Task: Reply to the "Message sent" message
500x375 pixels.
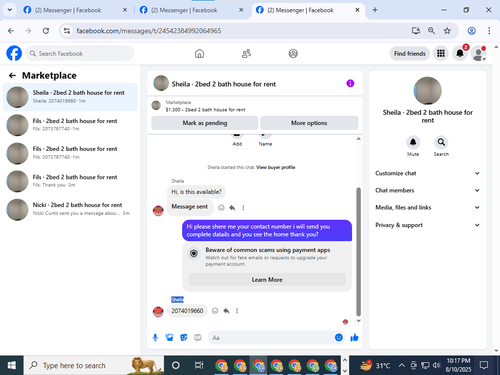Action: [232, 208]
